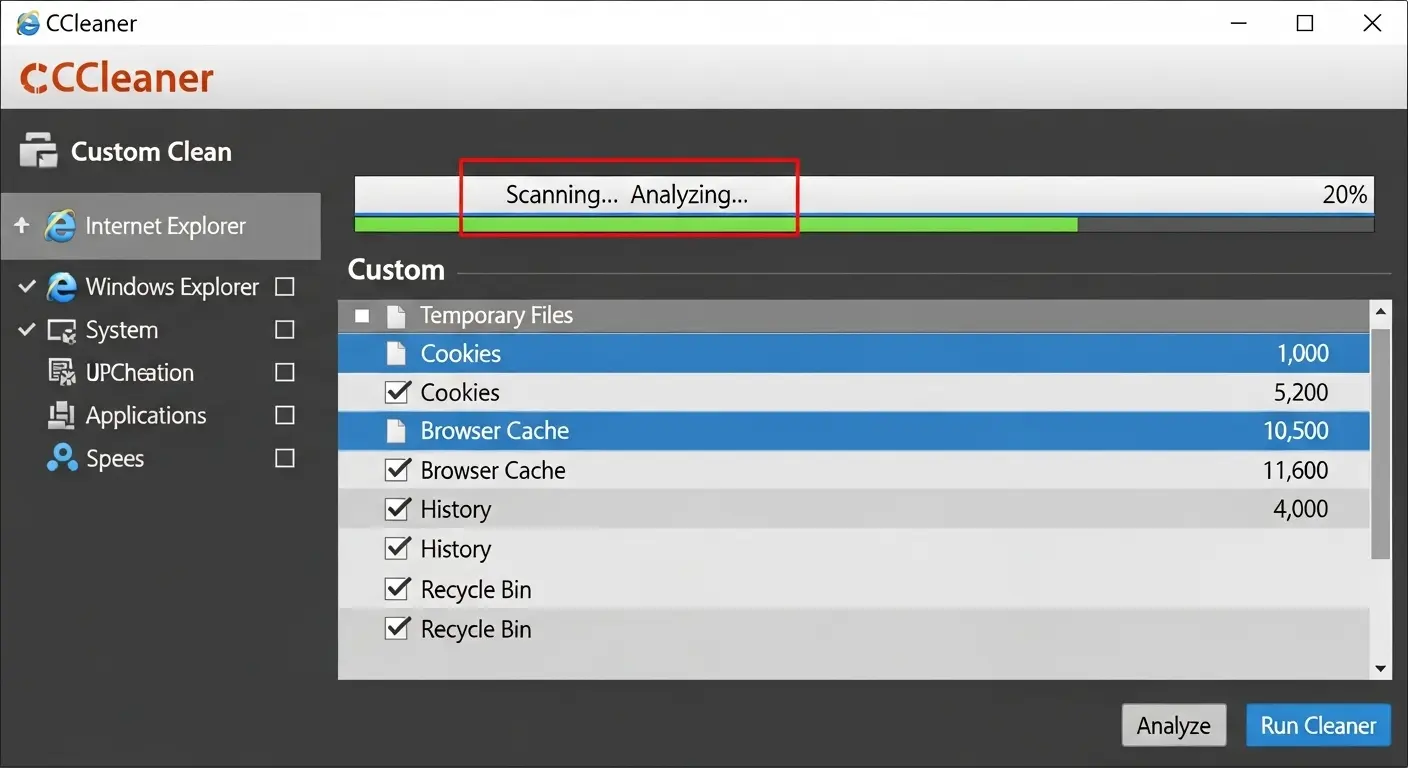
Task: Maximize the CCleaner window
Action: 1305,23
